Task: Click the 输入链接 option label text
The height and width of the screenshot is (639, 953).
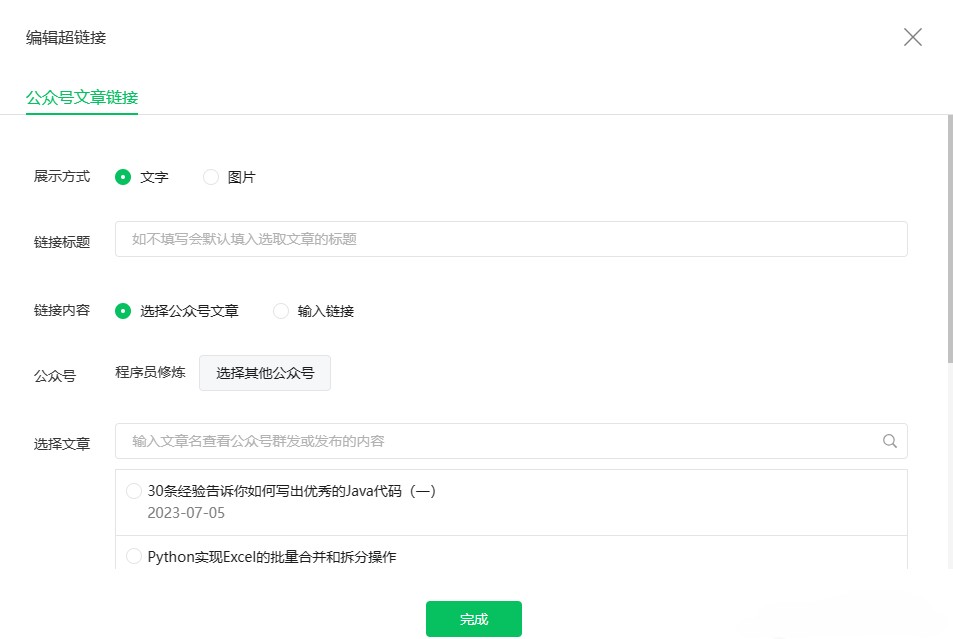Action: (x=325, y=311)
